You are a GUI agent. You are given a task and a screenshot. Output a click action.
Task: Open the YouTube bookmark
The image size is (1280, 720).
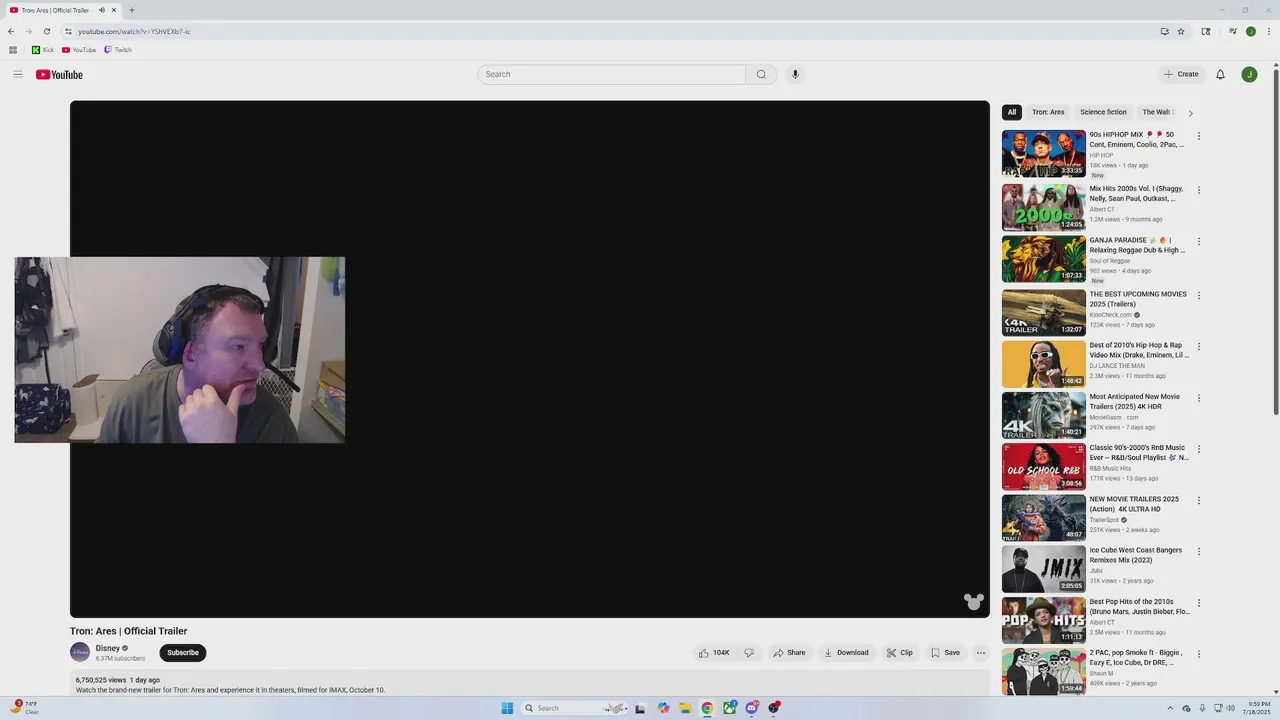[x=79, y=50]
